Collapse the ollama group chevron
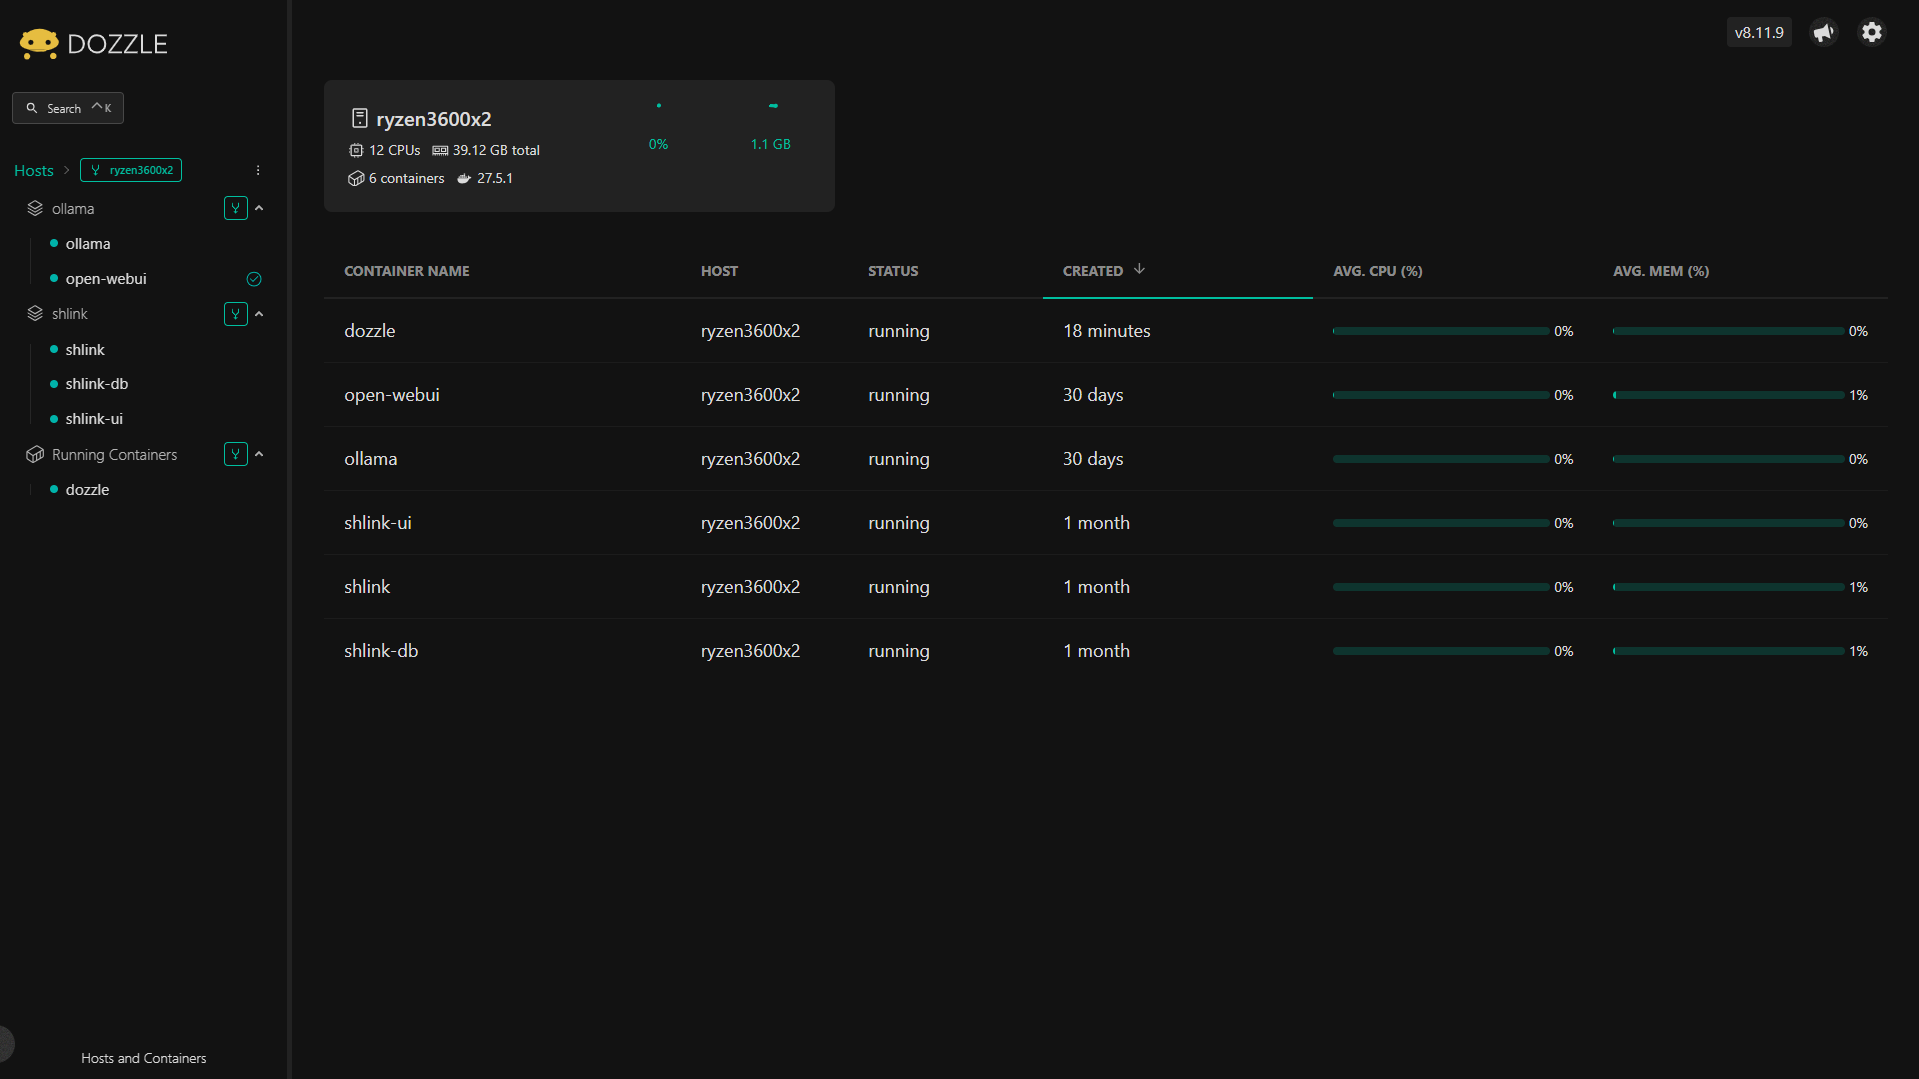The width and height of the screenshot is (1919, 1079). click(259, 208)
